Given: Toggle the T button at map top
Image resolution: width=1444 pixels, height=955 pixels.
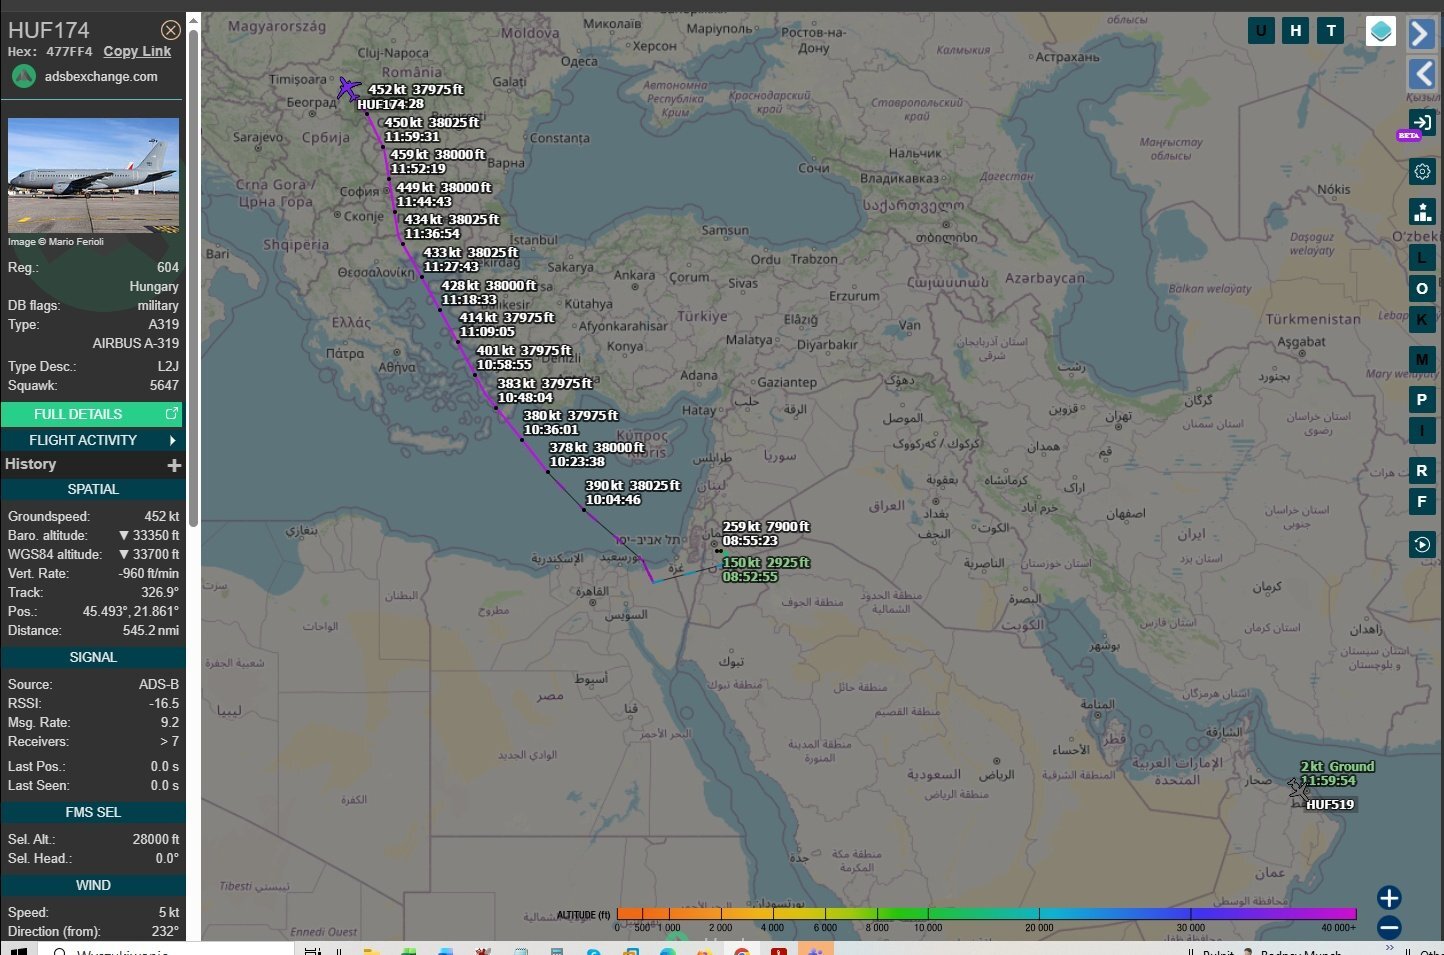Looking at the screenshot, I should tap(1331, 31).
